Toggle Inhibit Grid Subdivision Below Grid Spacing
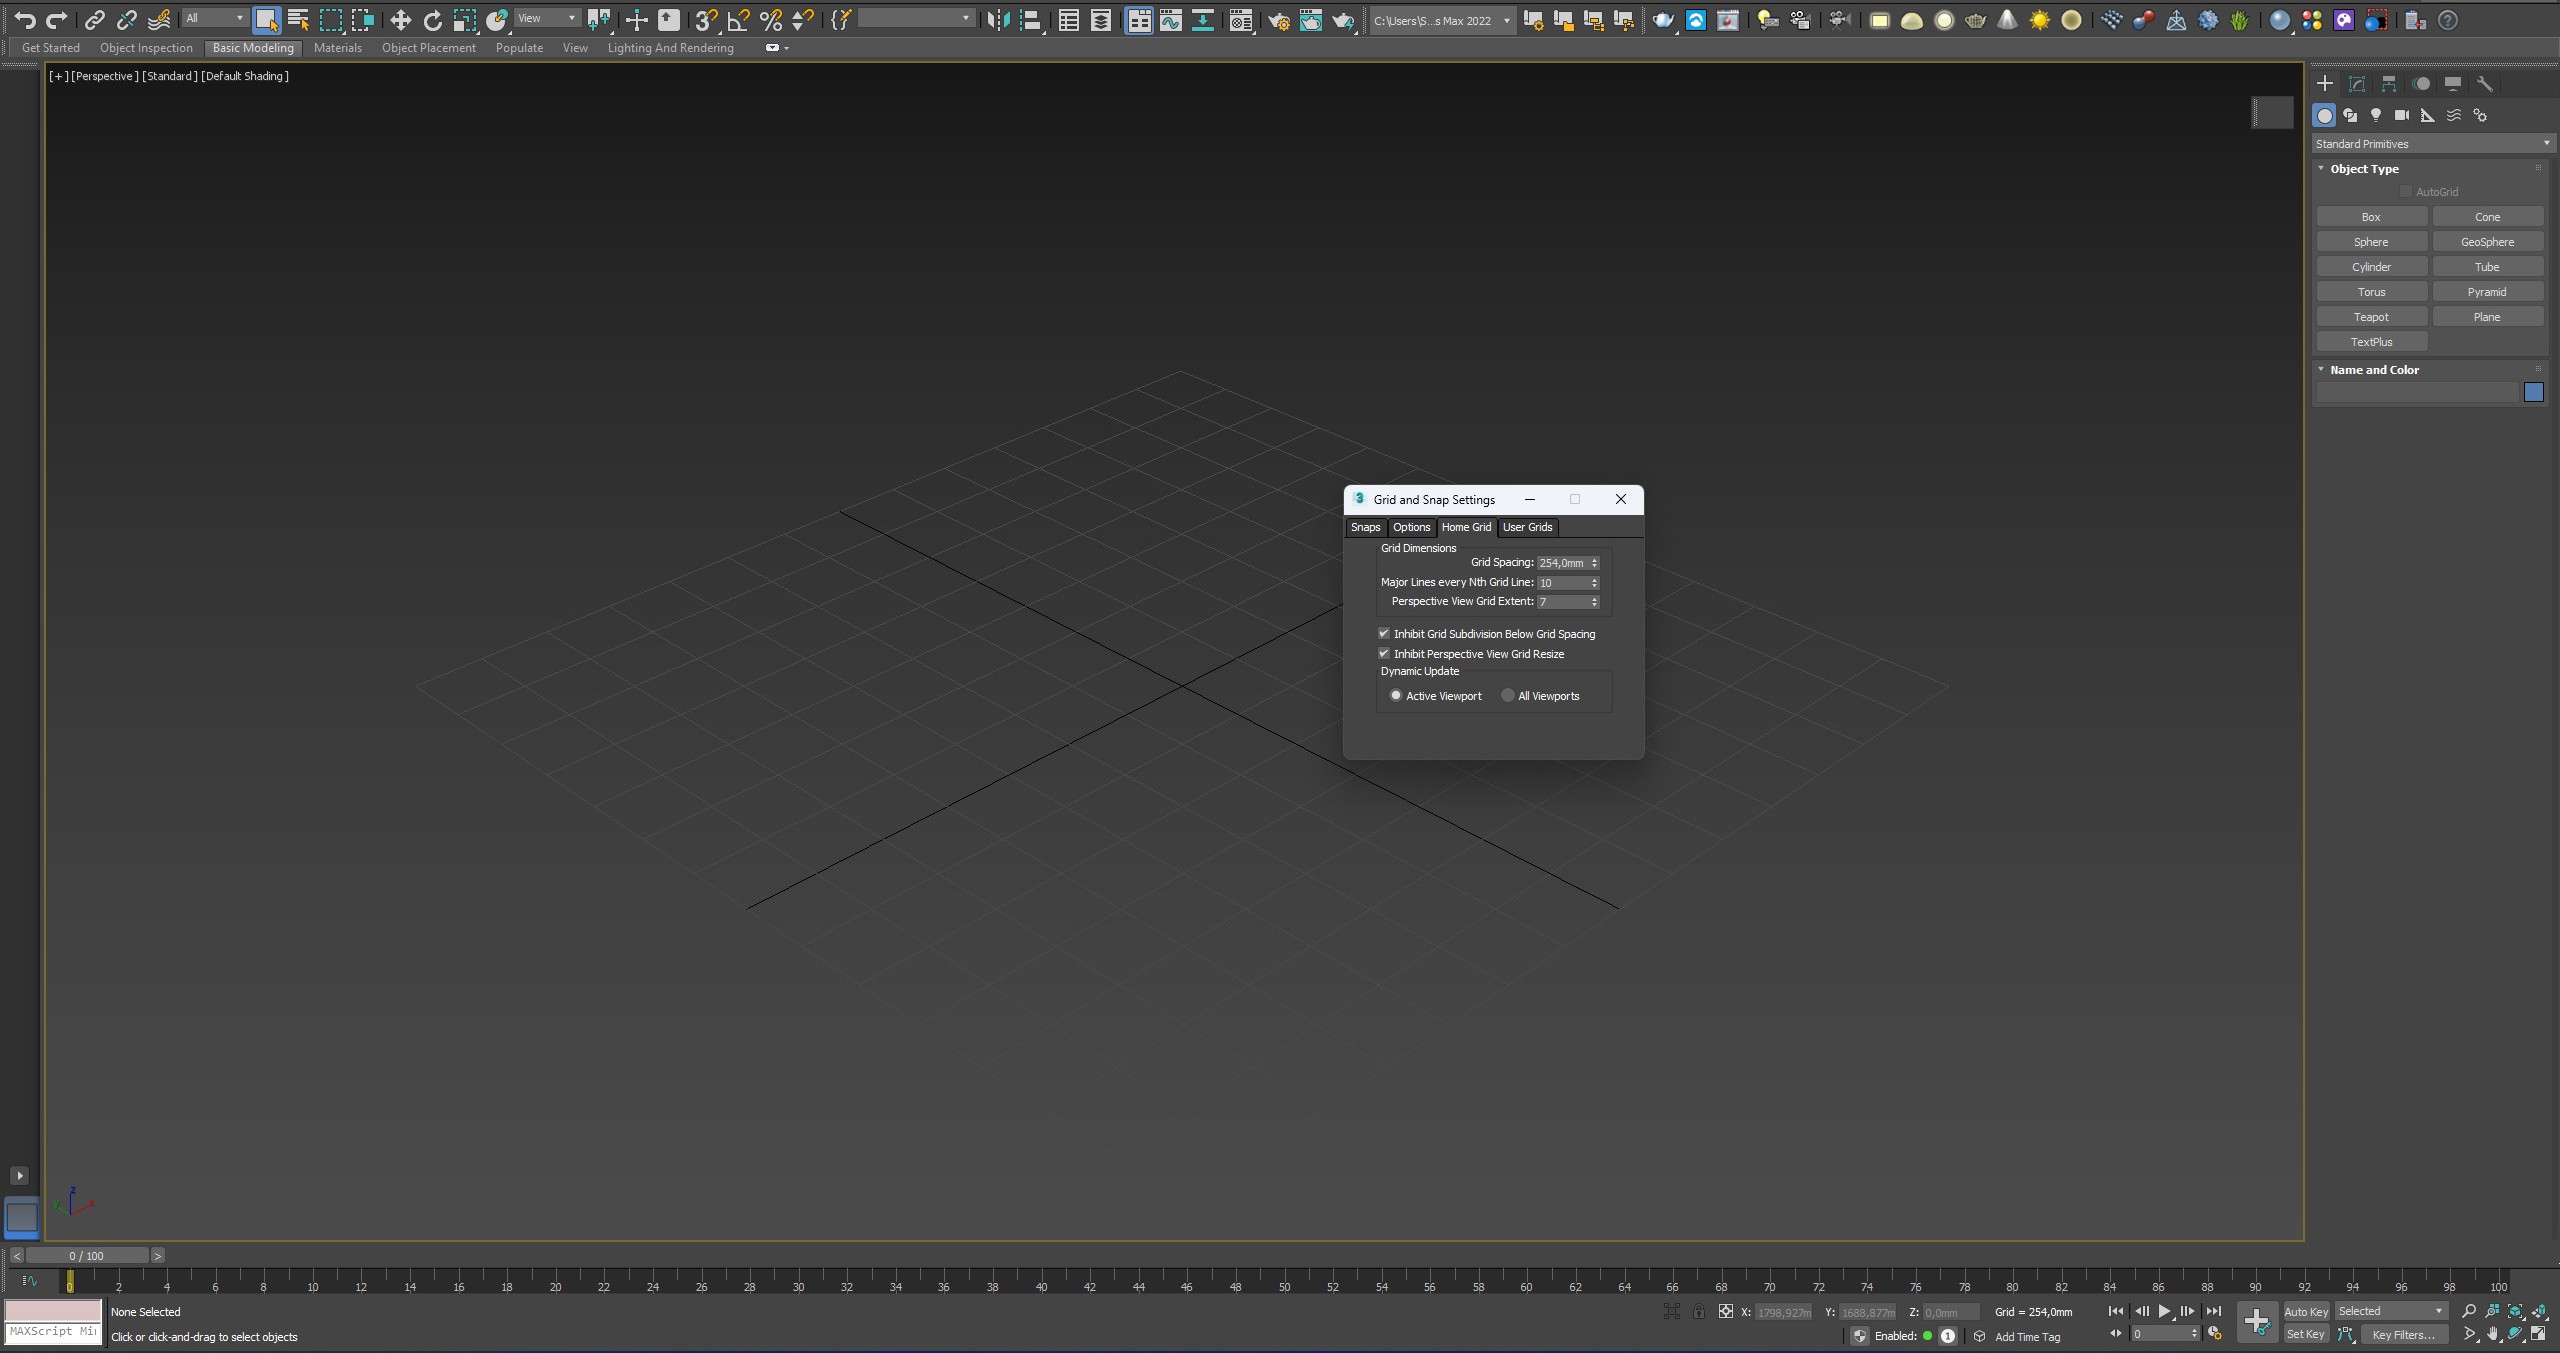 click(x=1384, y=633)
